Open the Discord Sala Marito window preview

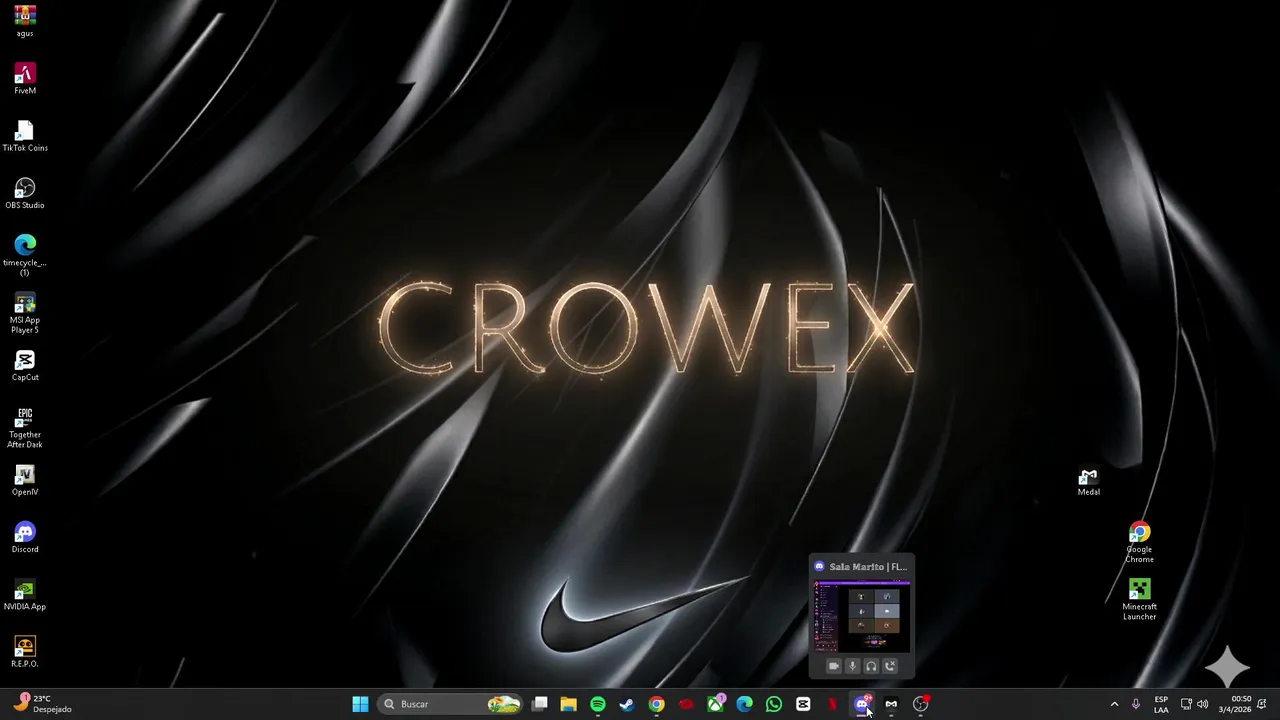[862, 616]
